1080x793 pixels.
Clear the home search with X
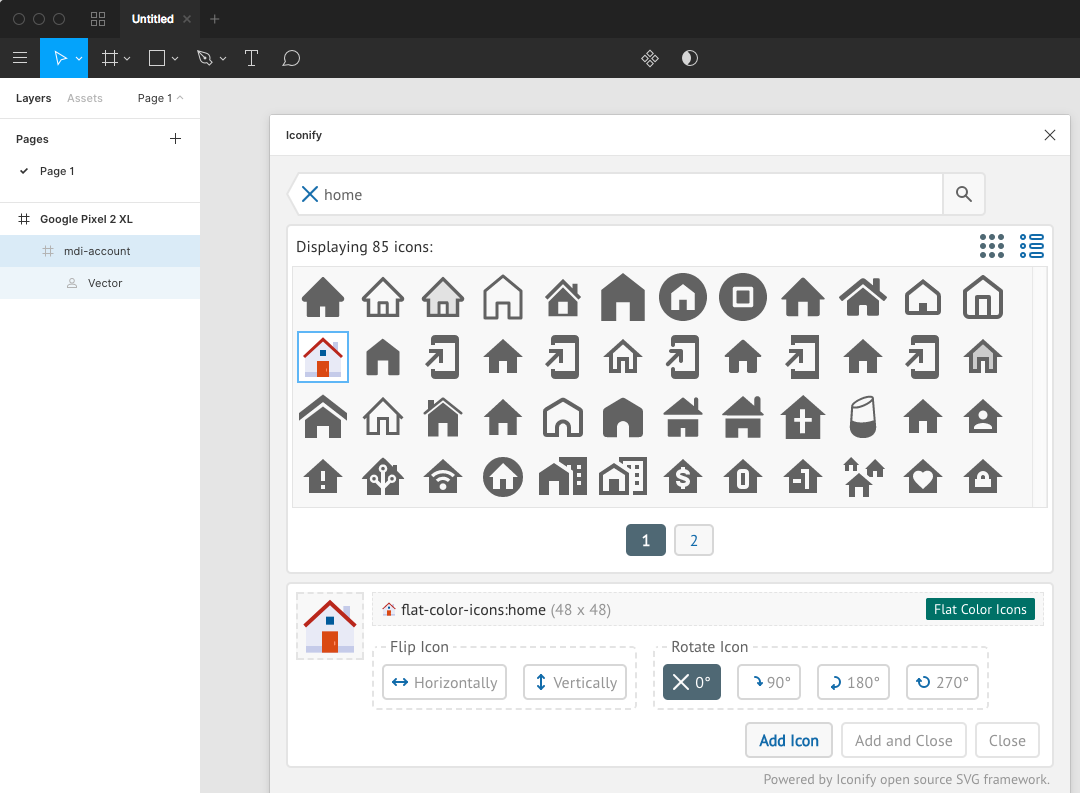(310, 194)
